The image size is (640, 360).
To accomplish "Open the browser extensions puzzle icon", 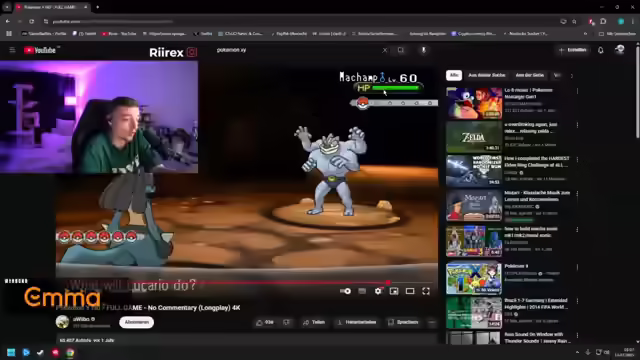I will (x=603, y=21).
